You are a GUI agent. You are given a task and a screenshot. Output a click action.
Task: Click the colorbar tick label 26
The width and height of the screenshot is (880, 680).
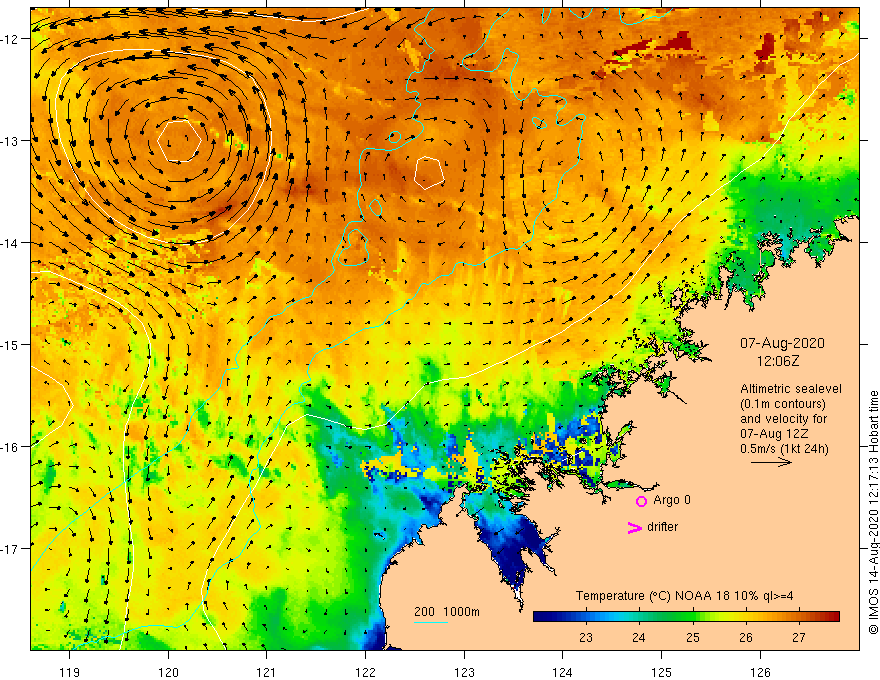coord(746,637)
